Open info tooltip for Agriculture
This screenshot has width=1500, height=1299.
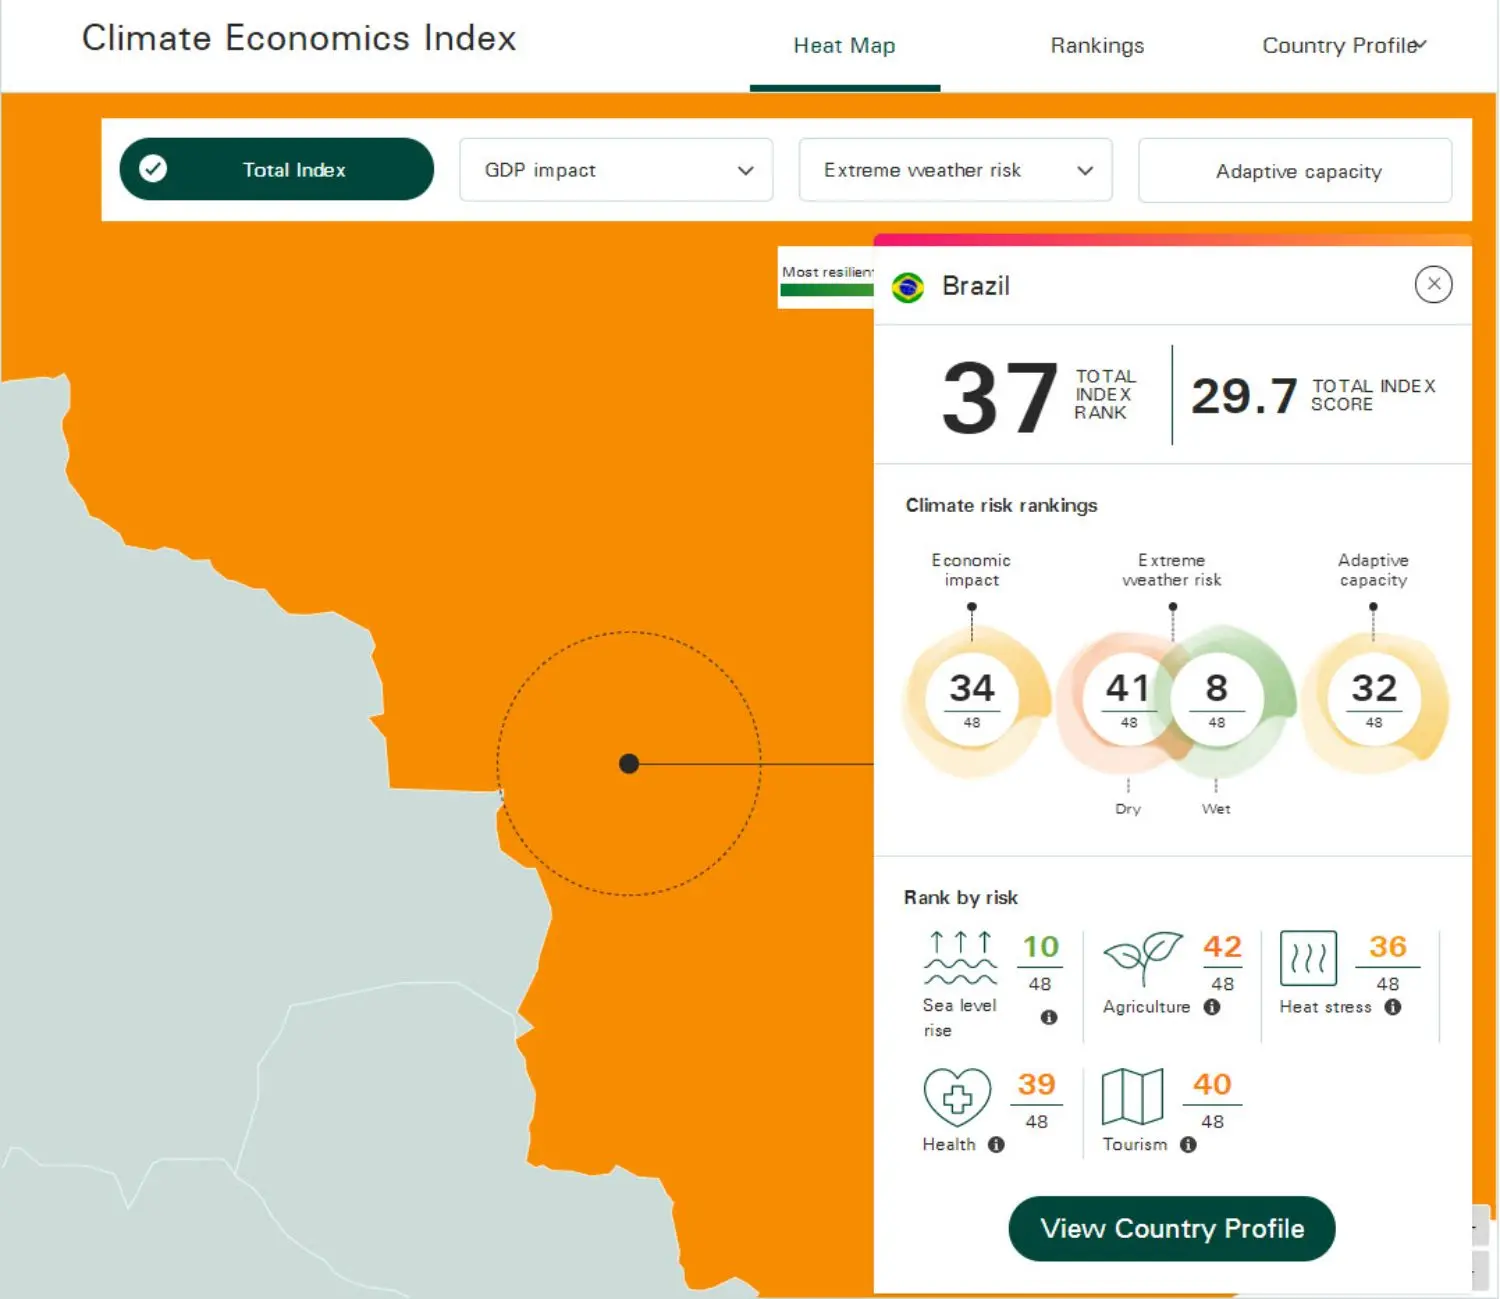pos(1212,1007)
